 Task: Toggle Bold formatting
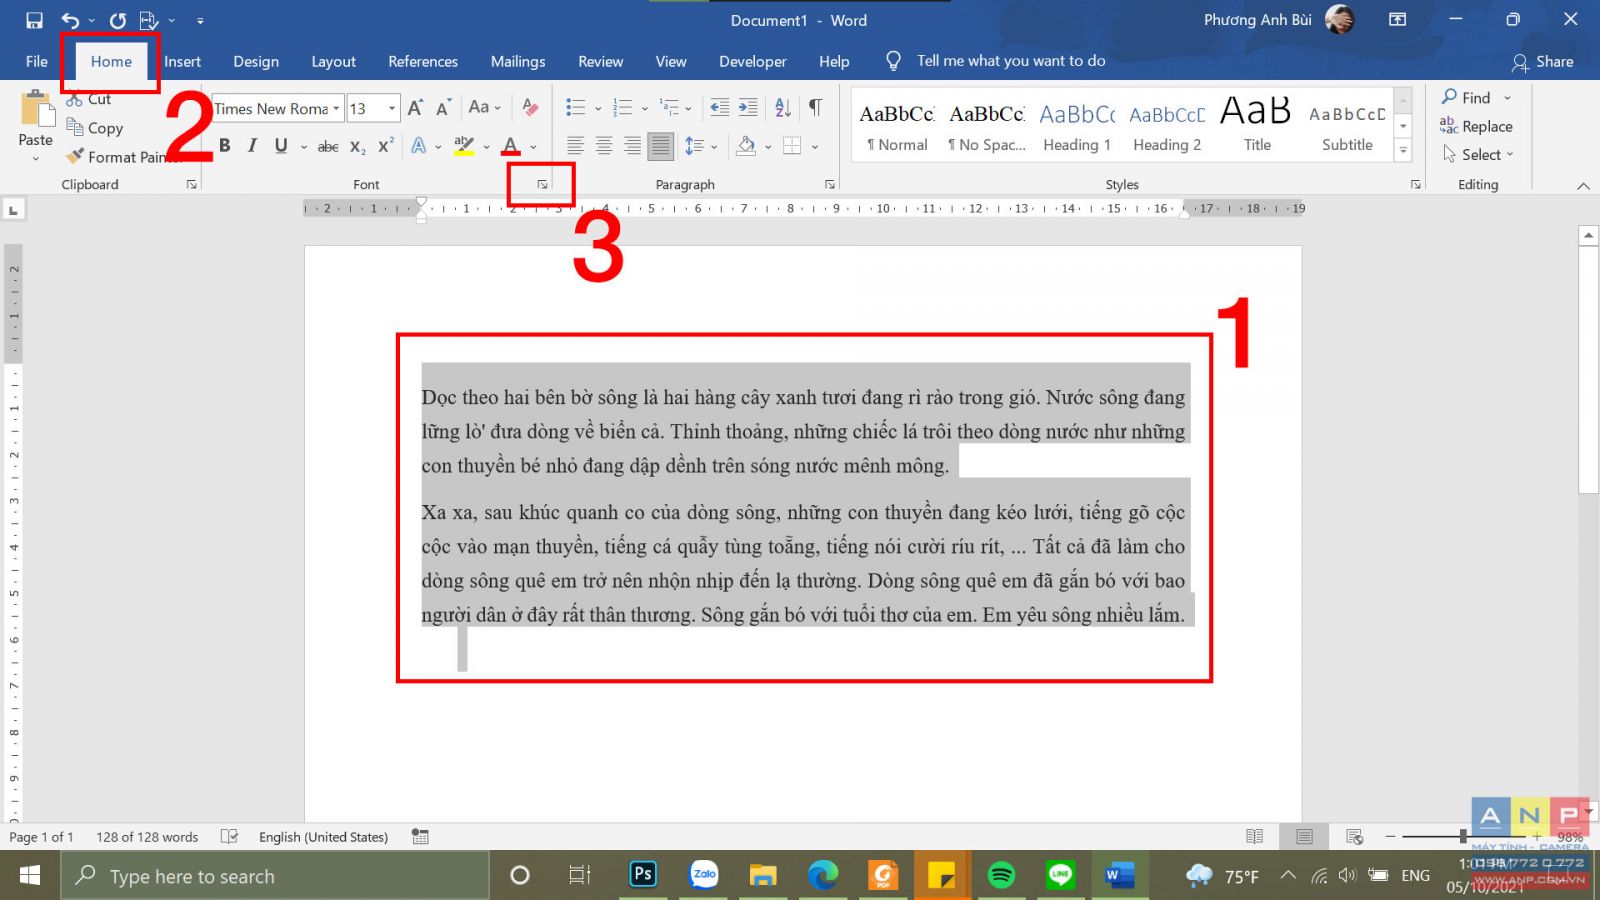click(225, 146)
